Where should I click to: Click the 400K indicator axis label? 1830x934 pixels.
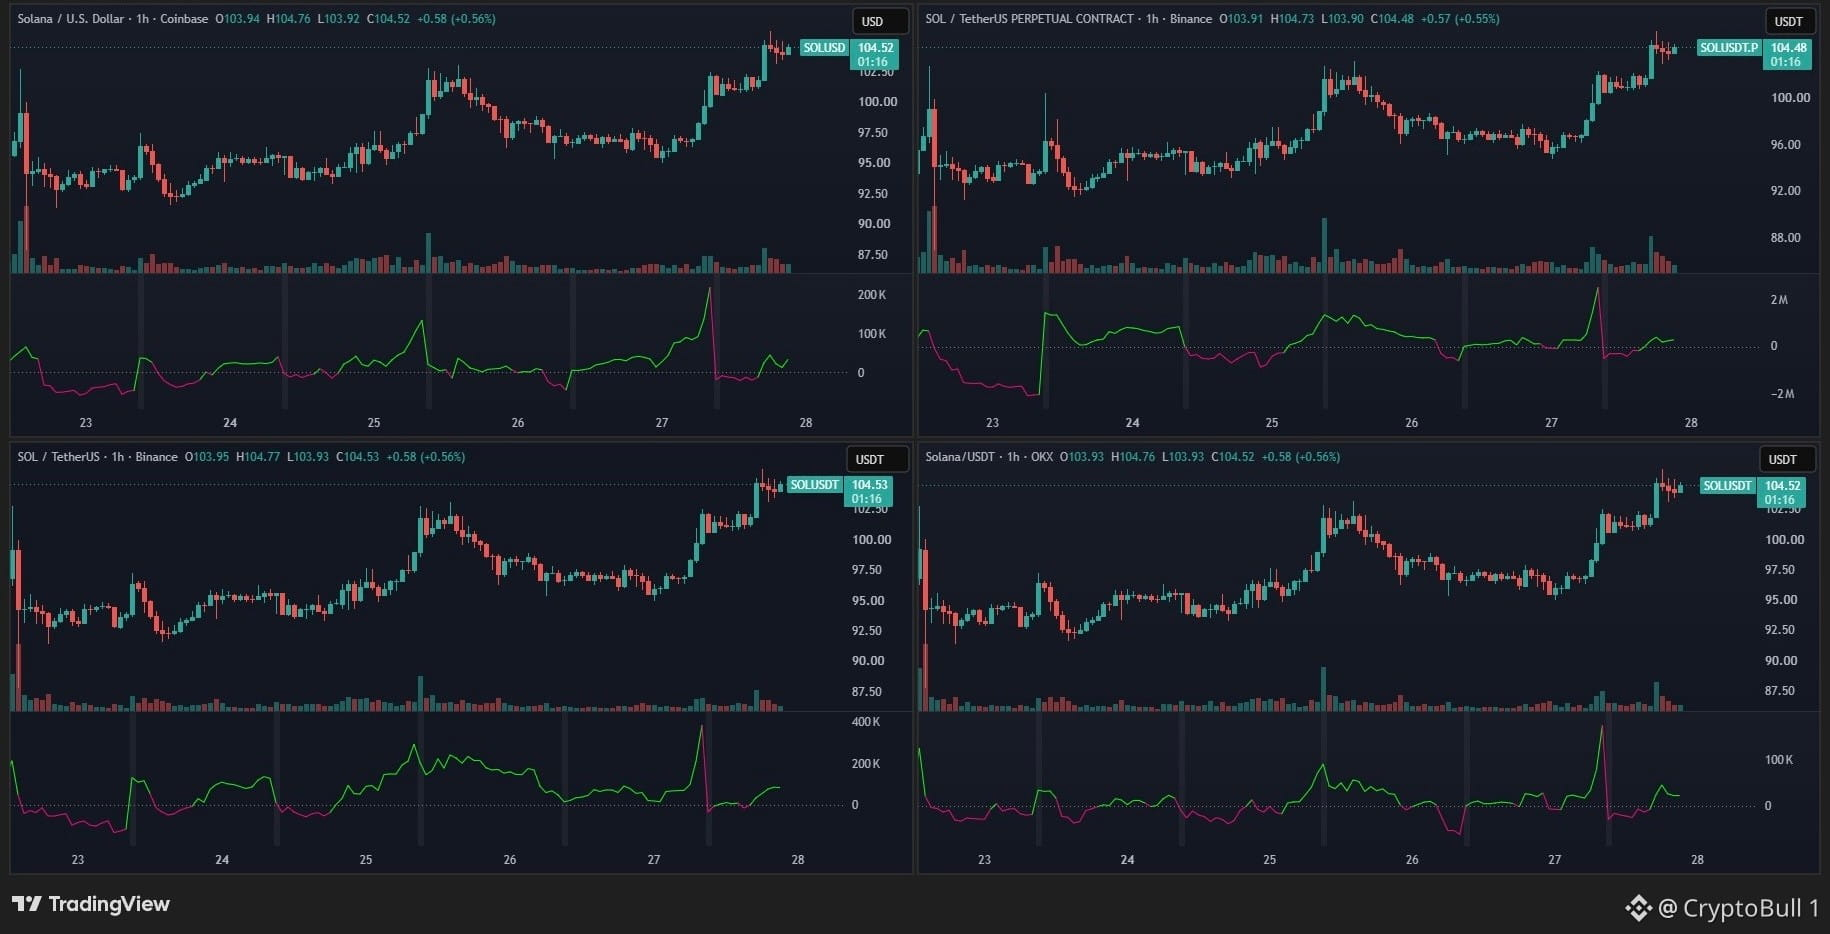coord(866,722)
